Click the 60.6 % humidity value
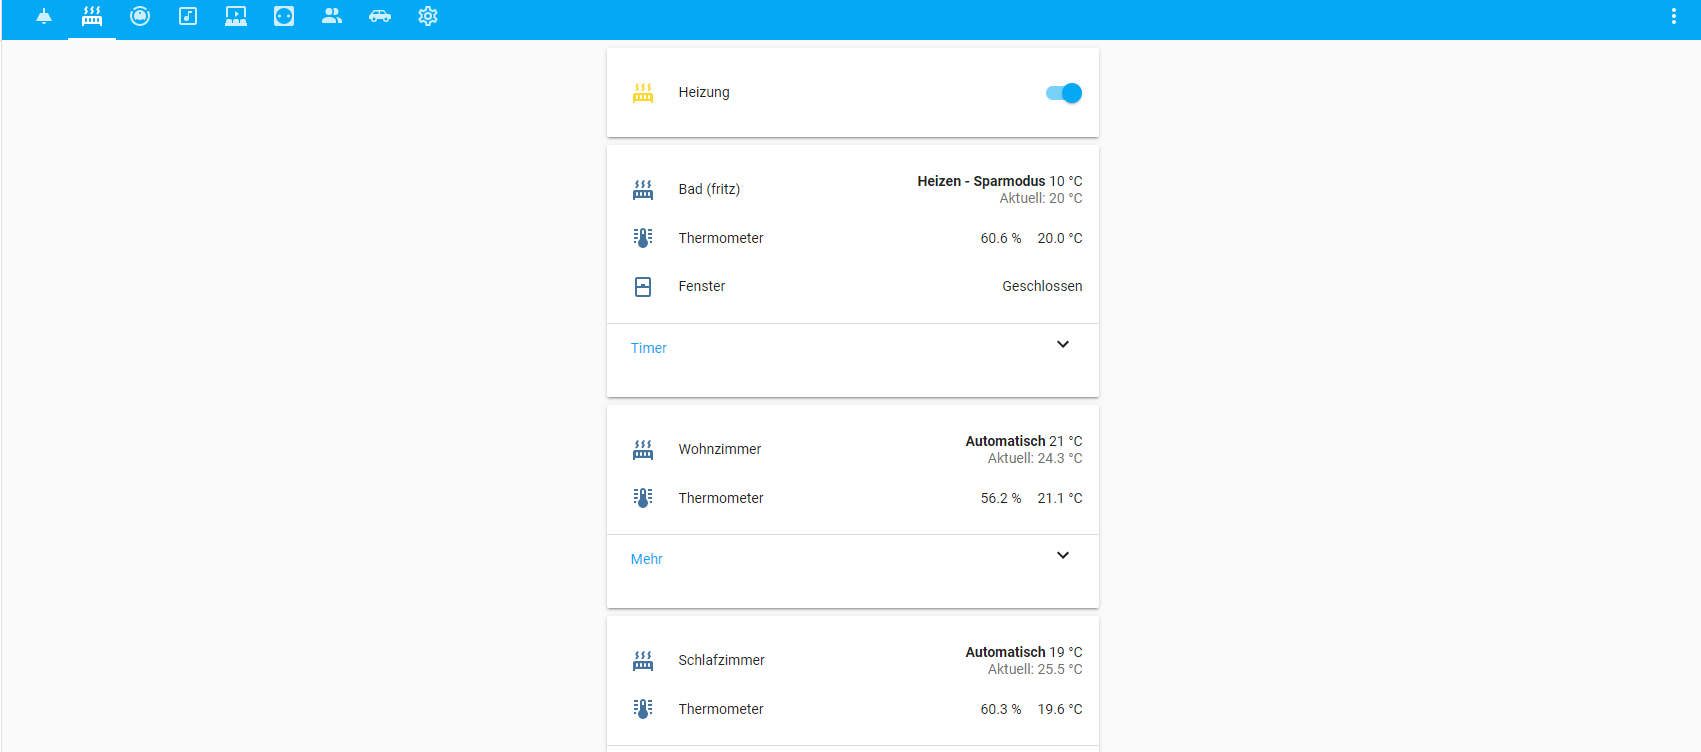 (x=1001, y=238)
